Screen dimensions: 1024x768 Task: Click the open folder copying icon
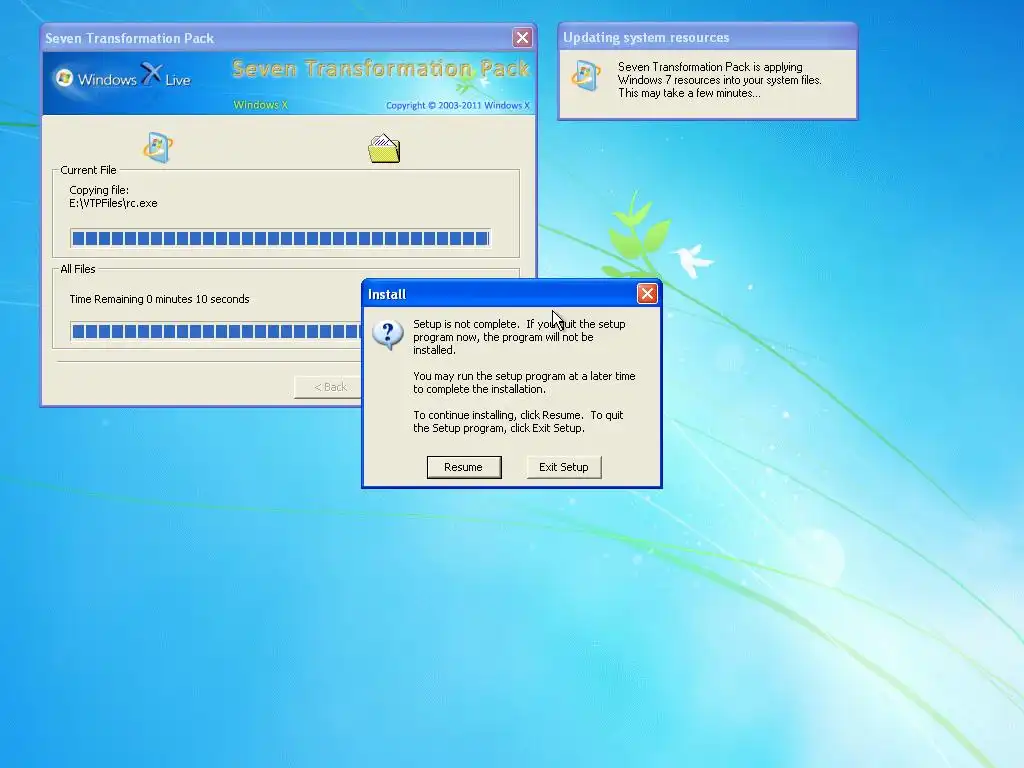[384, 148]
